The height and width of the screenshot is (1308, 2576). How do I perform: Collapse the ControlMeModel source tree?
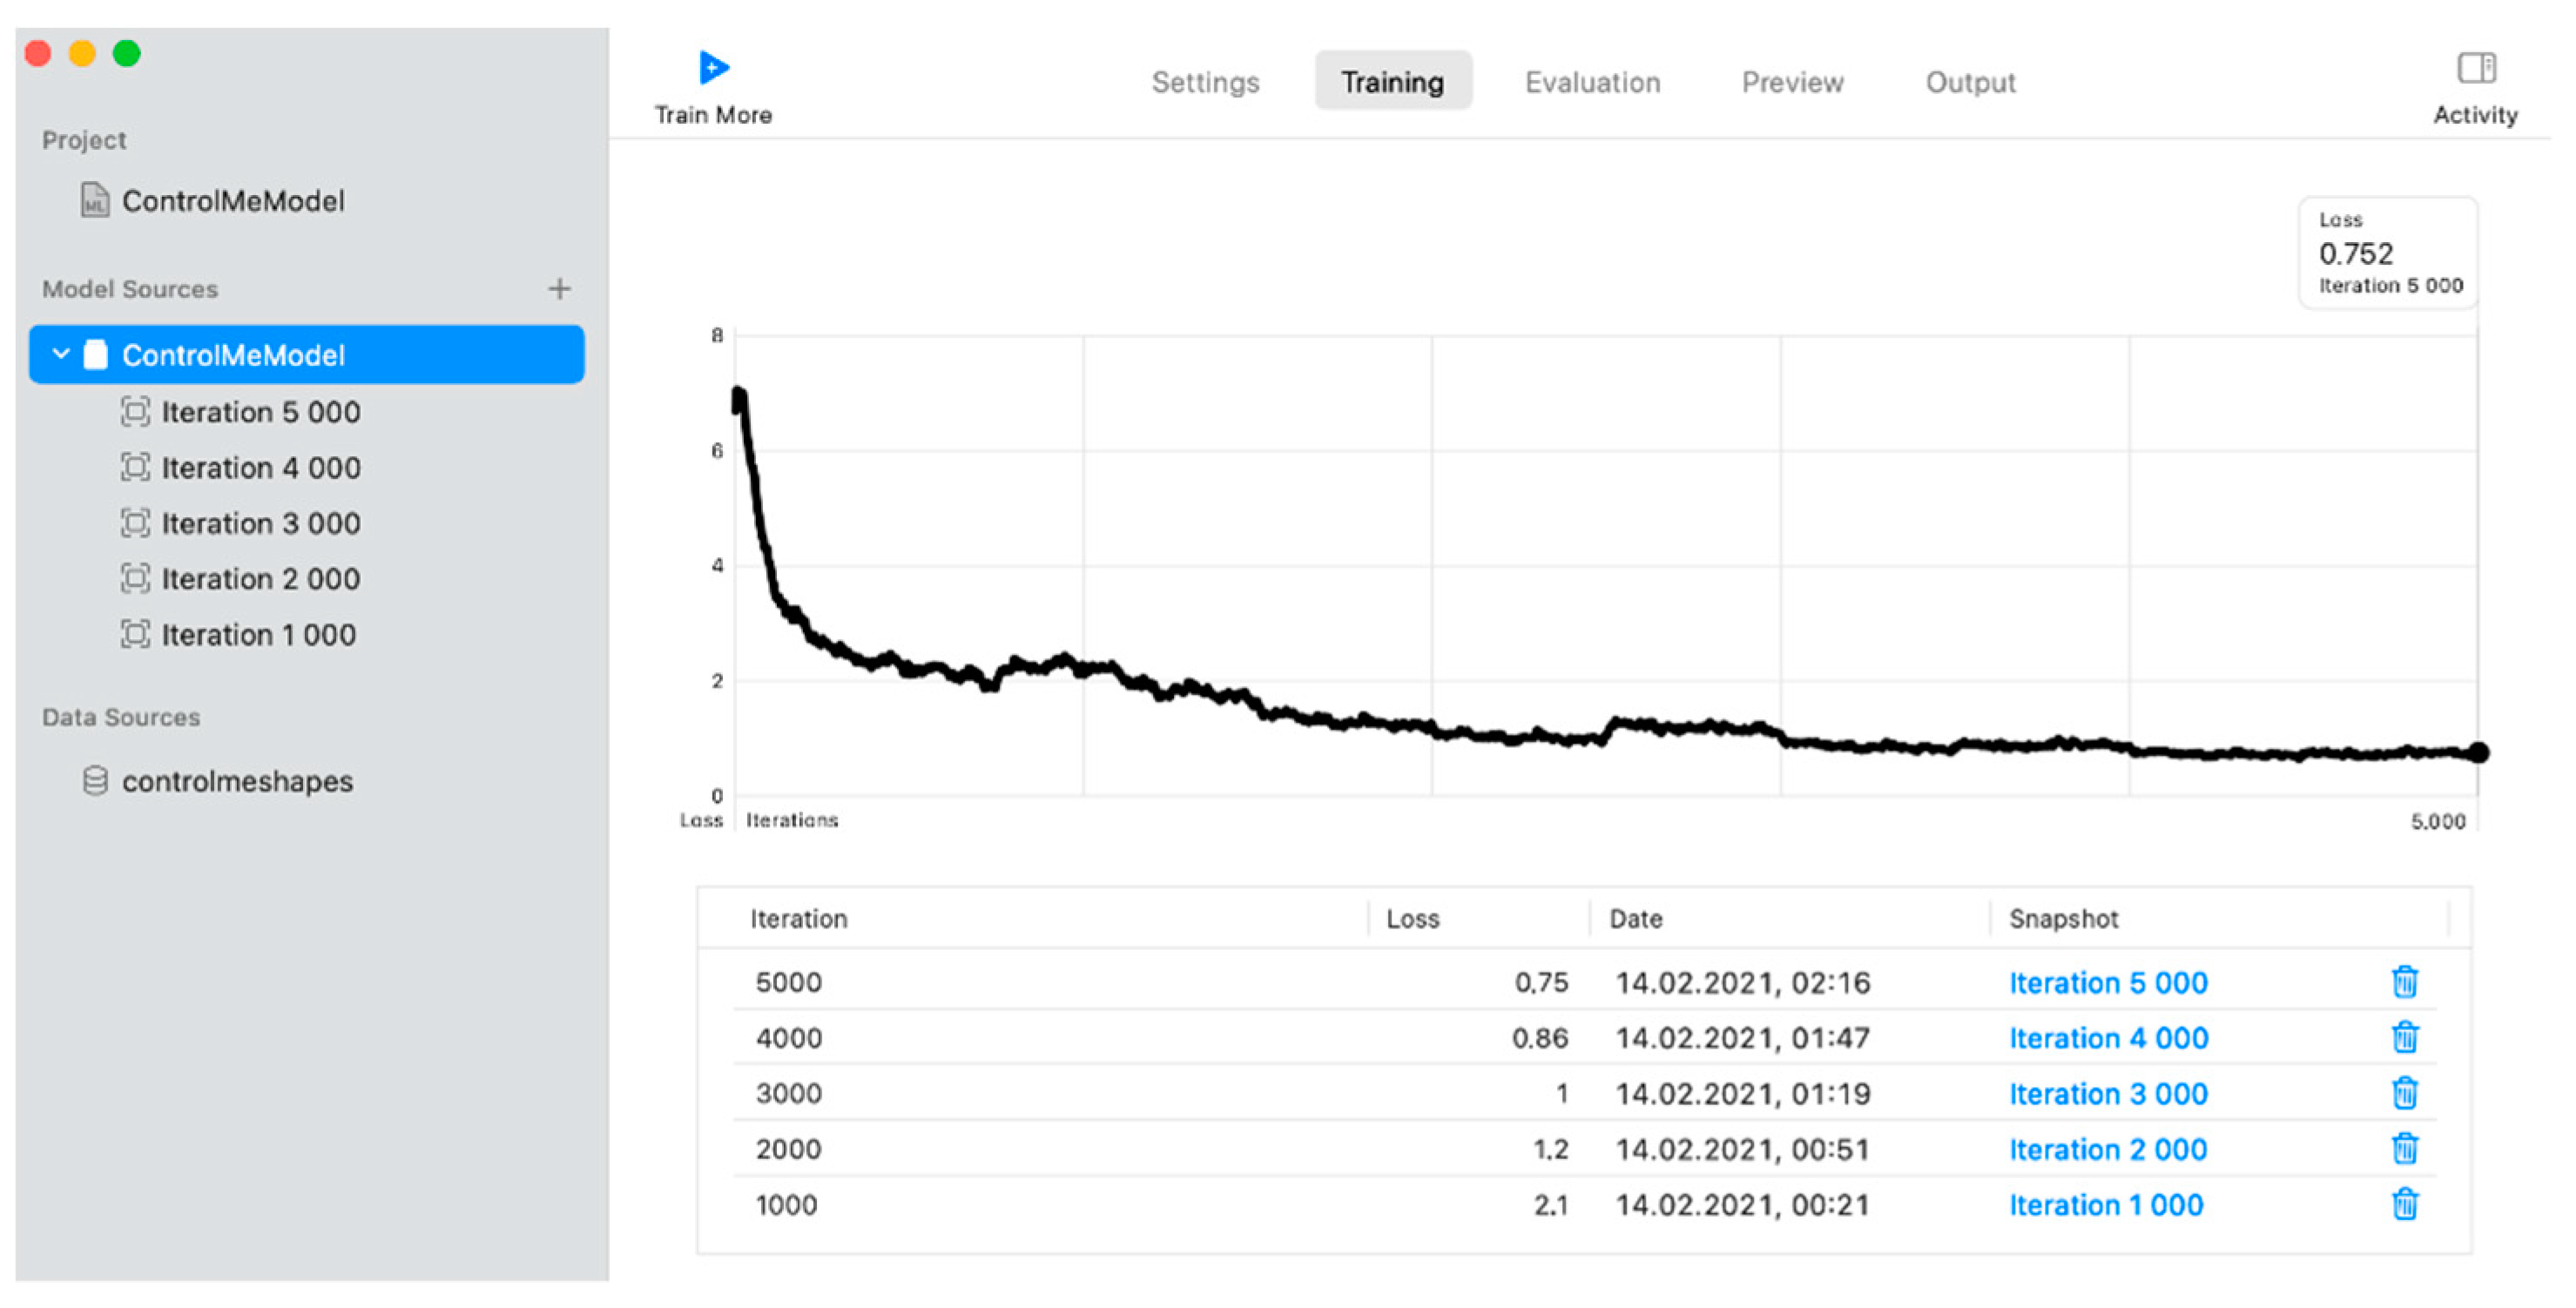tap(61, 354)
